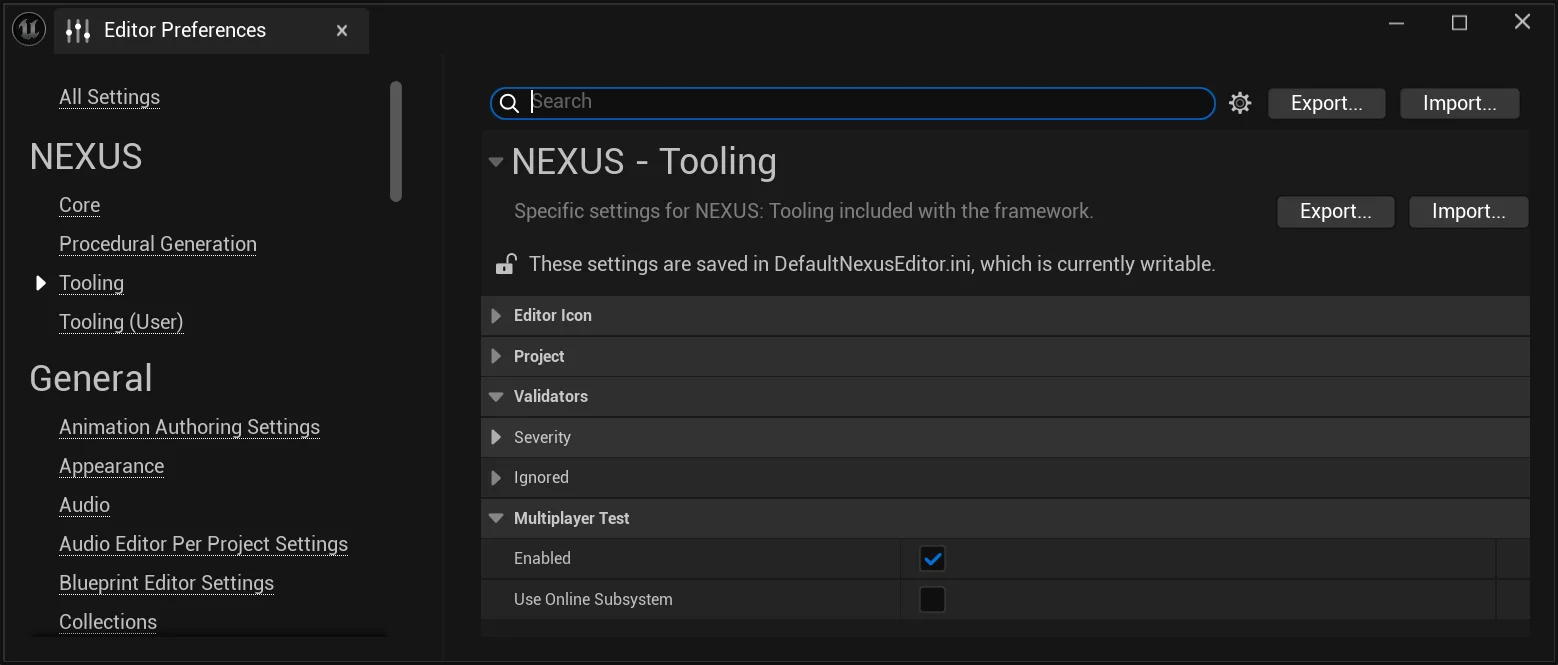Viewport: 1558px width, 665px height.
Task: Expand the Editor Icon category
Action: (496, 315)
